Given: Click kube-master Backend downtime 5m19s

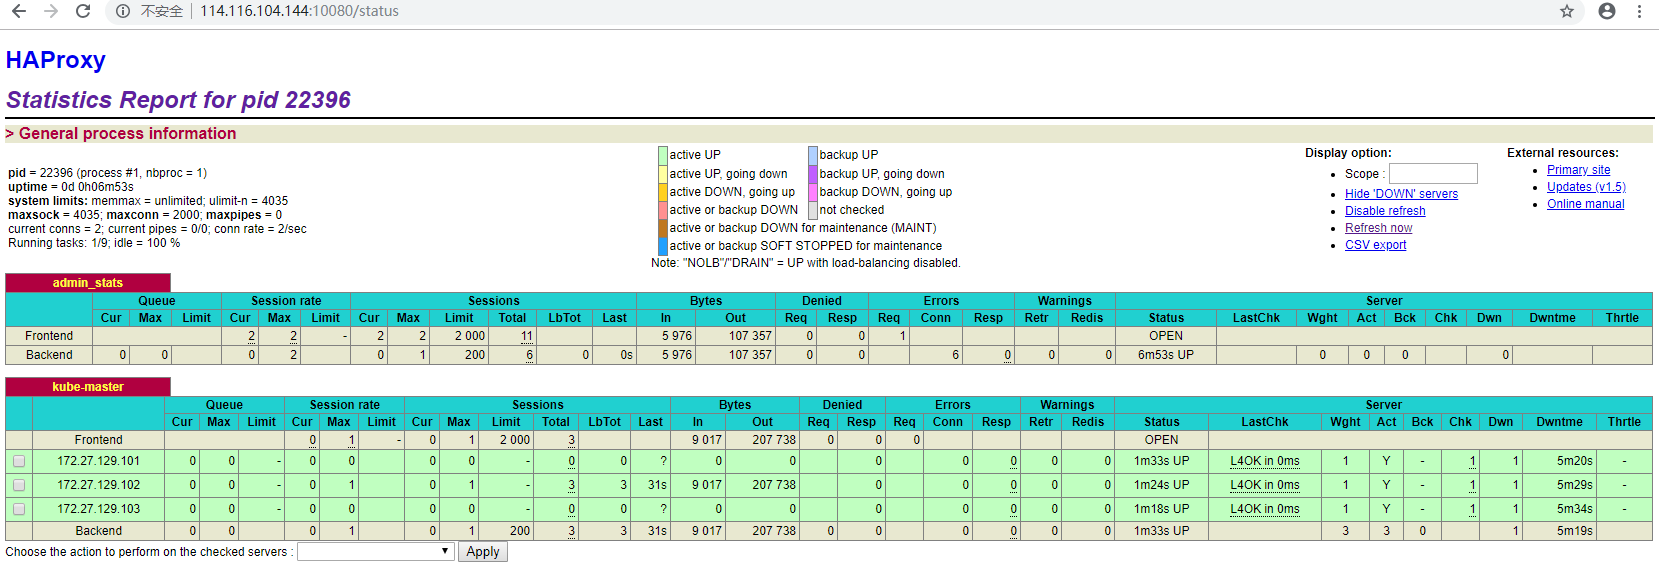Looking at the screenshot, I should (1574, 531).
